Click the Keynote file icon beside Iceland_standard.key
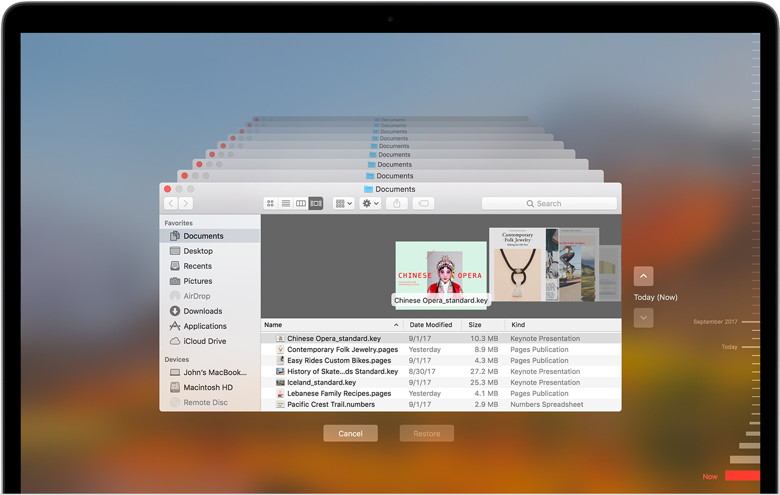This screenshot has height=495, width=780. pos(280,382)
